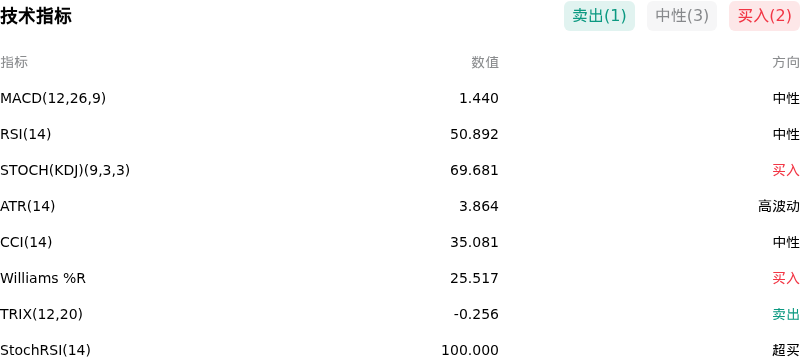
Task: Click the green 卖出 signal for TRIX
Action: pyautogui.click(x=786, y=314)
